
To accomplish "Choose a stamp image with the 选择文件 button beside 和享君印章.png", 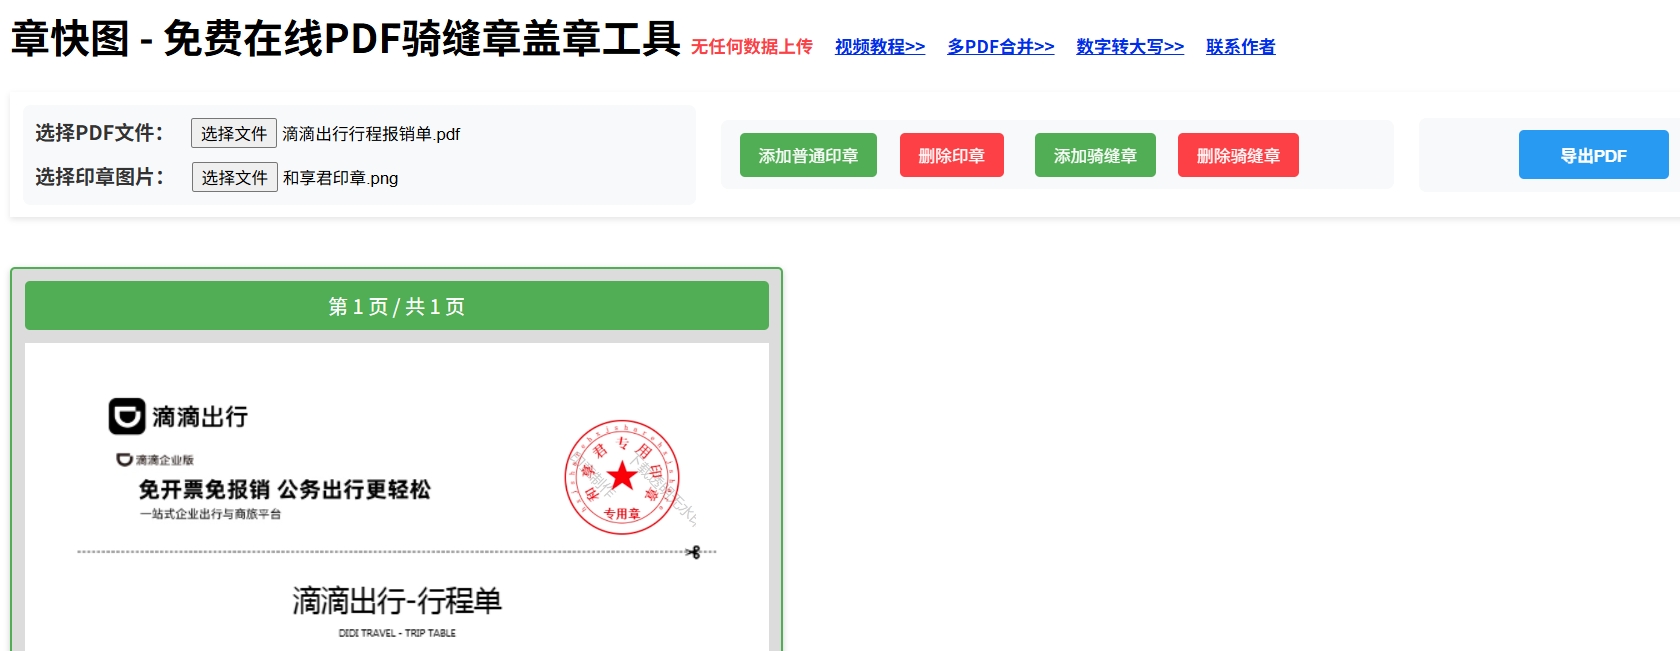I will (235, 177).
